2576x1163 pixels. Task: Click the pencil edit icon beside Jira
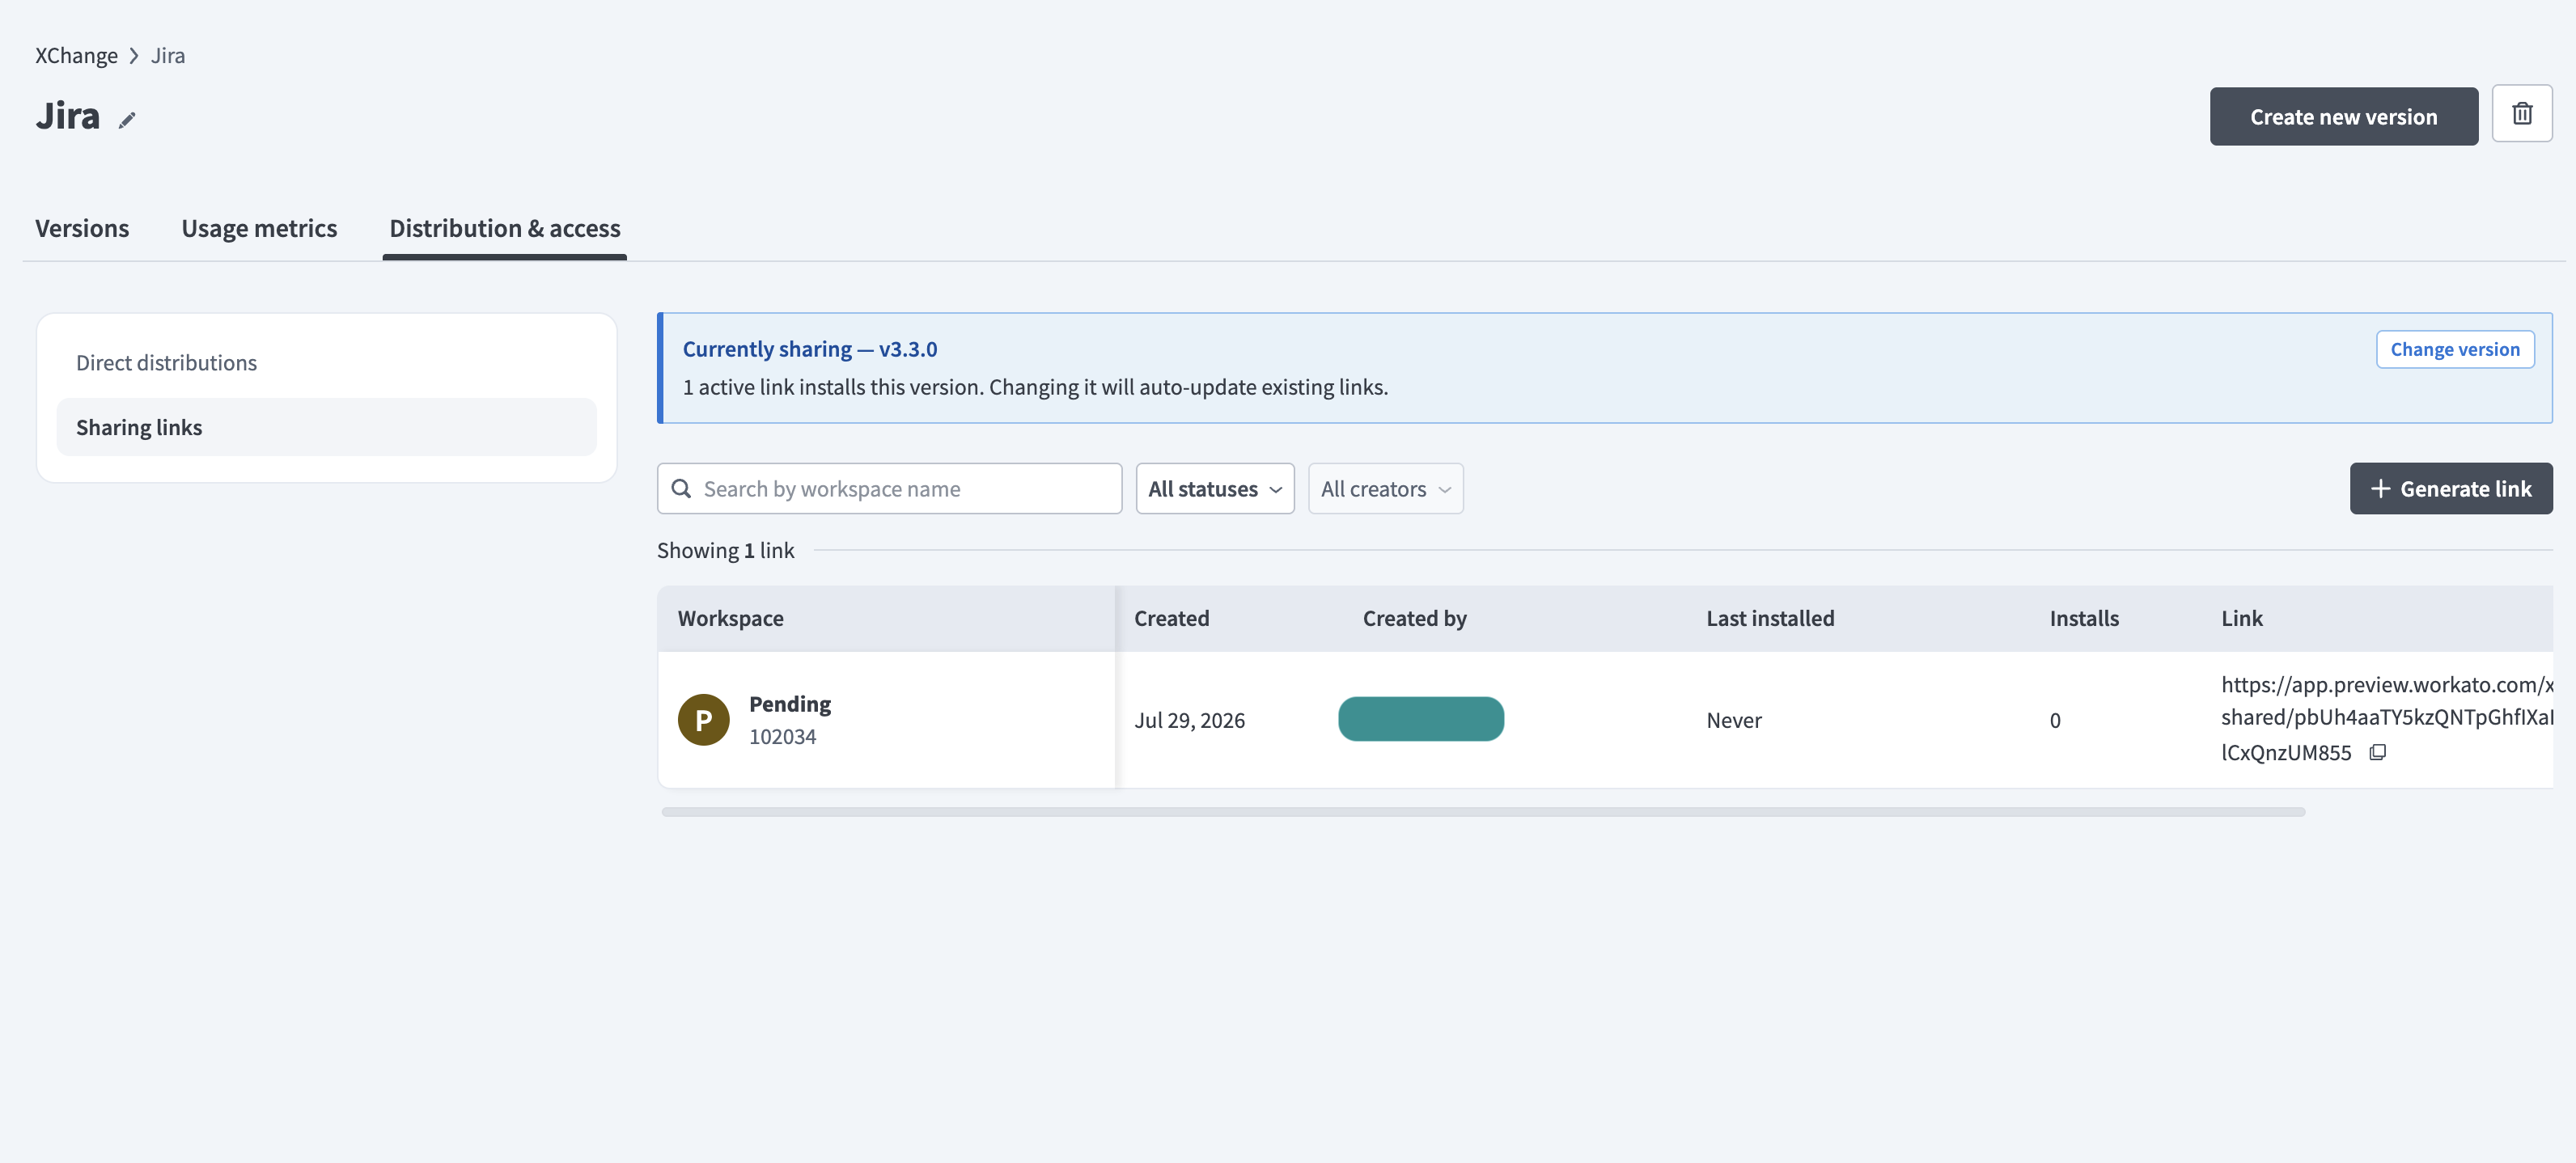point(127,120)
